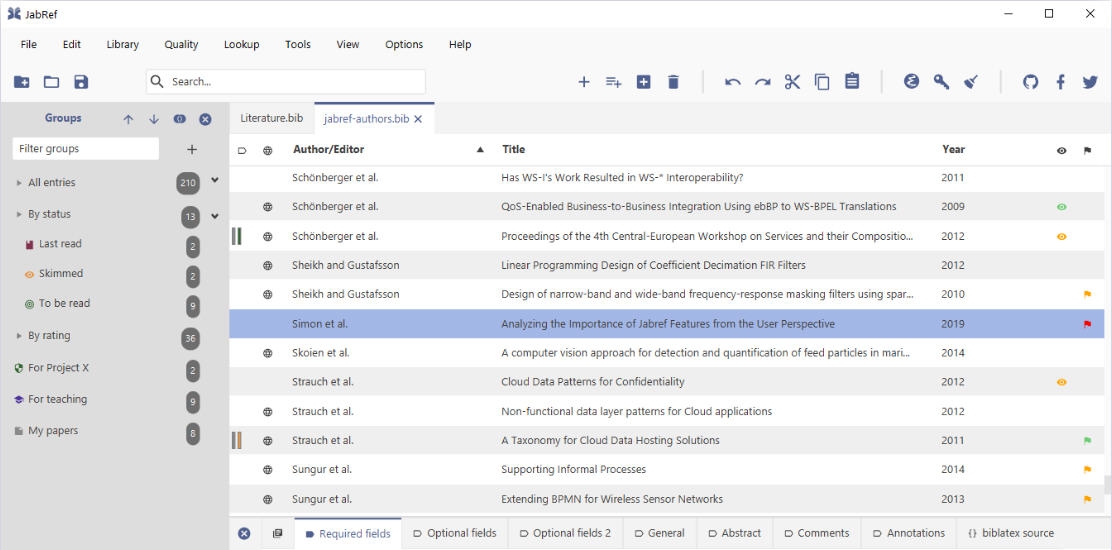This screenshot has width=1112, height=550.
Task: Open the Twitter link icon
Action: (1090, 82)
